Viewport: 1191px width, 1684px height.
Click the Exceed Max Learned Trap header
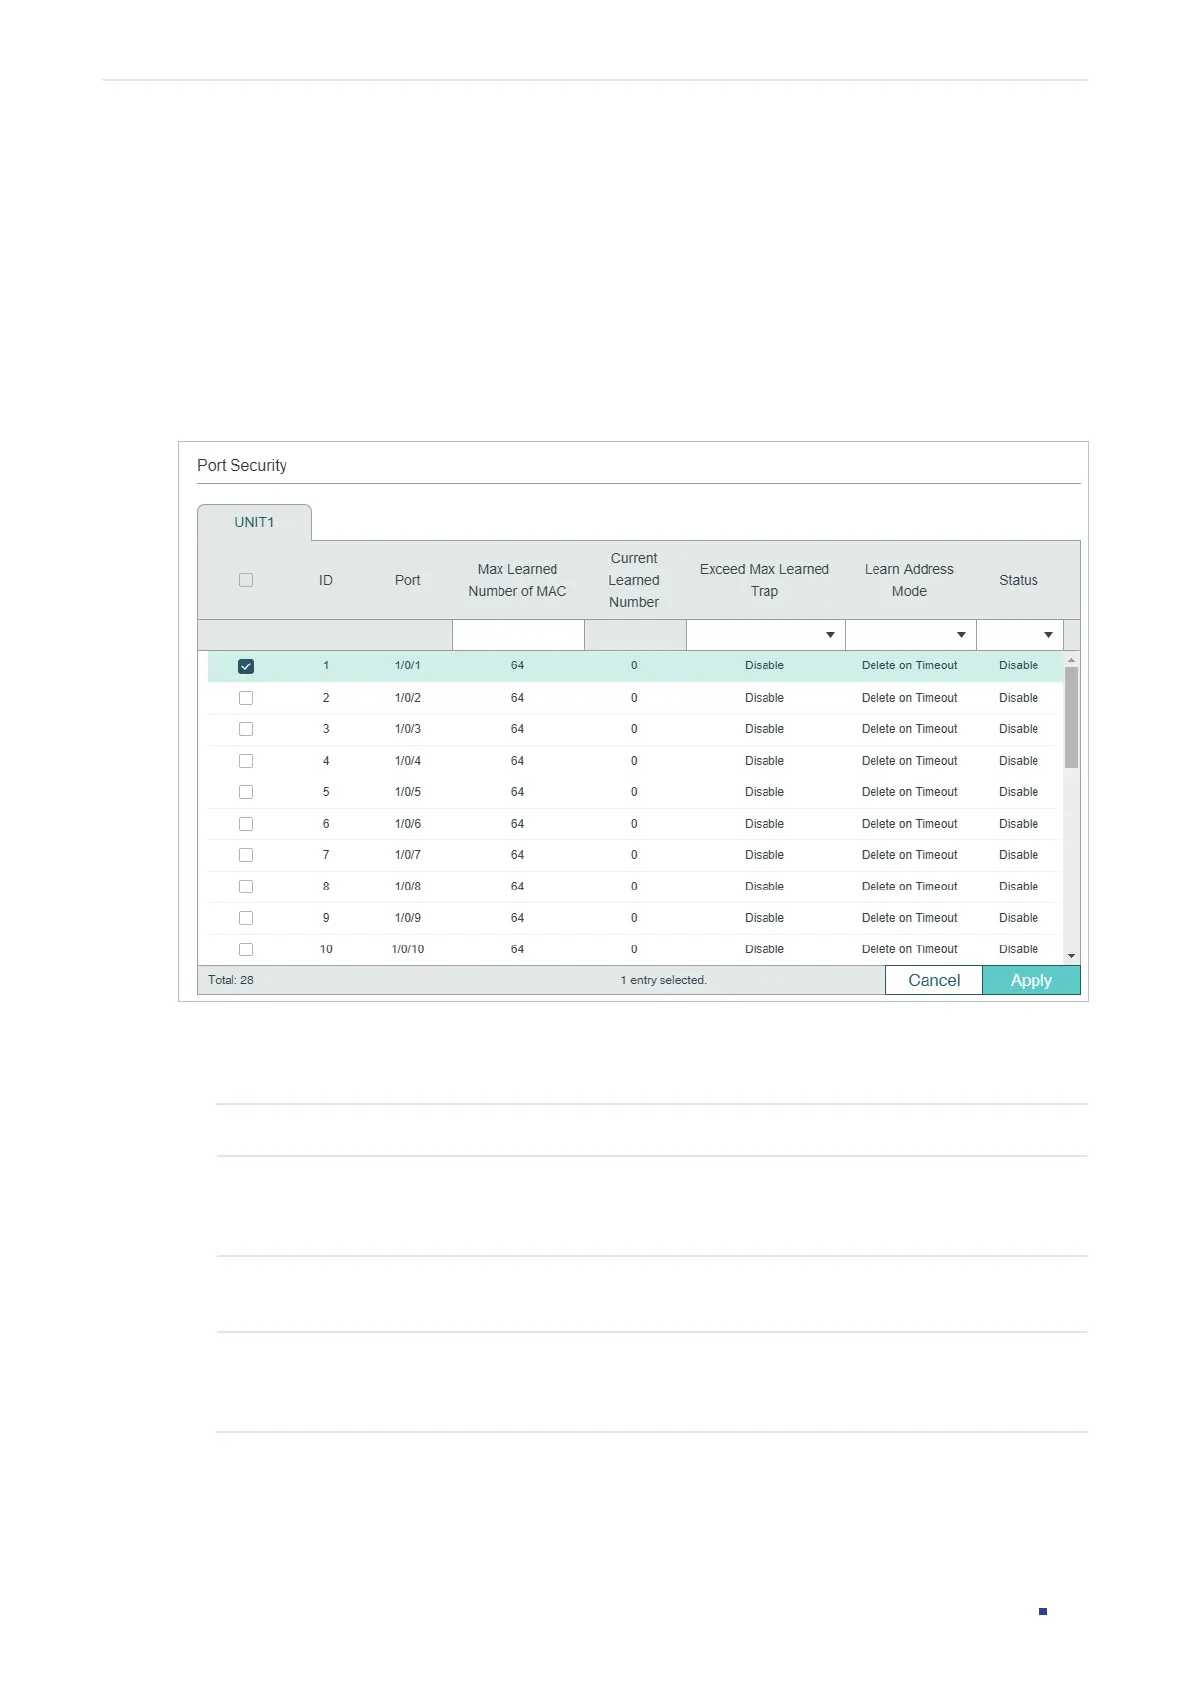[764, 580]
